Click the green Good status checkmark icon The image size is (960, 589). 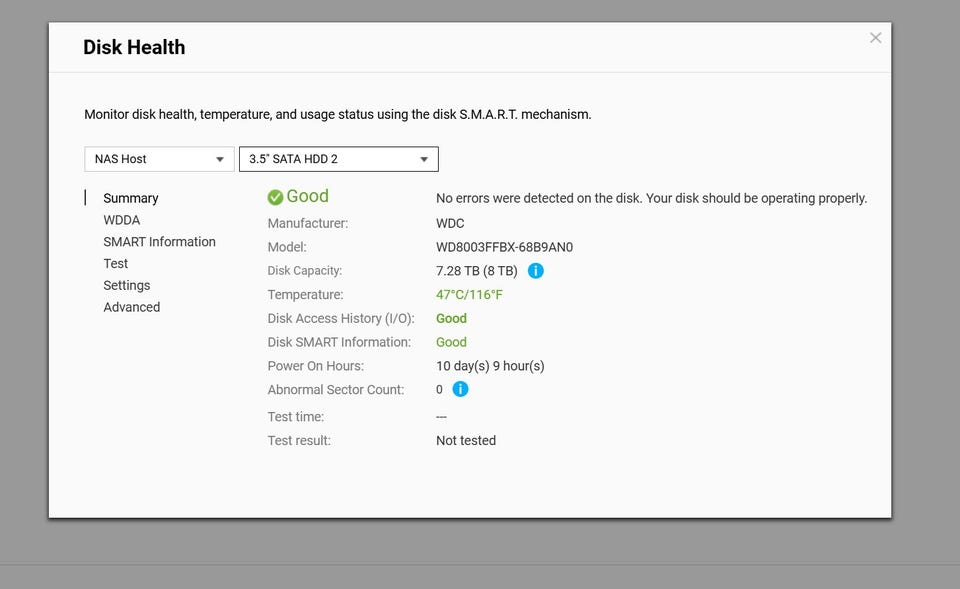[276, 197]
